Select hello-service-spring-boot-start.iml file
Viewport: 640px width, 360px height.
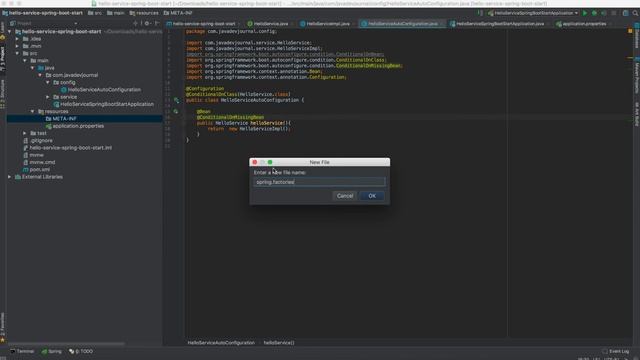coord(67,148)
